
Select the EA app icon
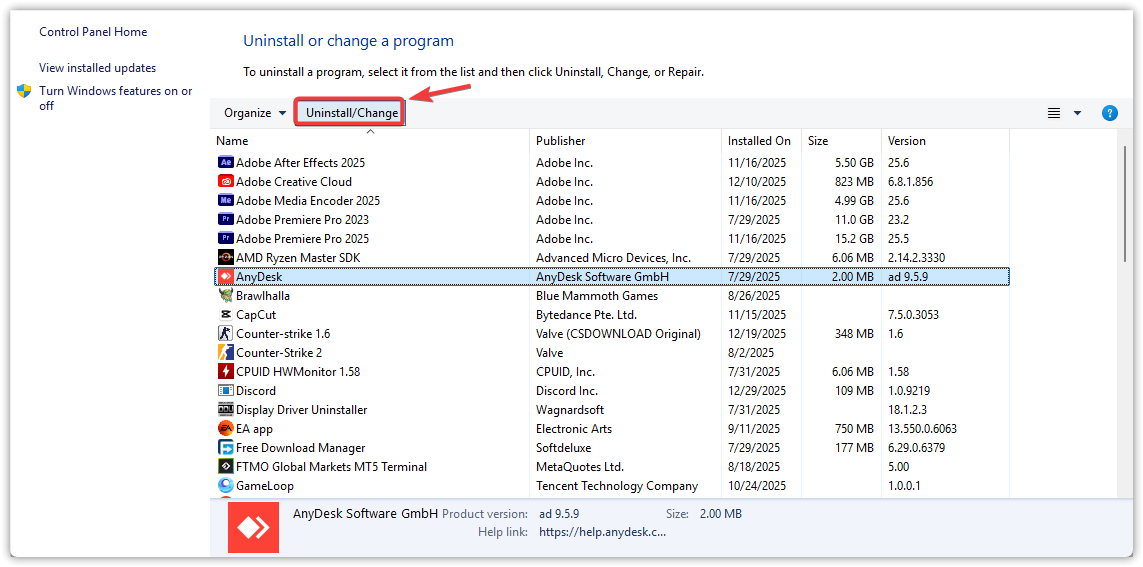click(226, 429)
